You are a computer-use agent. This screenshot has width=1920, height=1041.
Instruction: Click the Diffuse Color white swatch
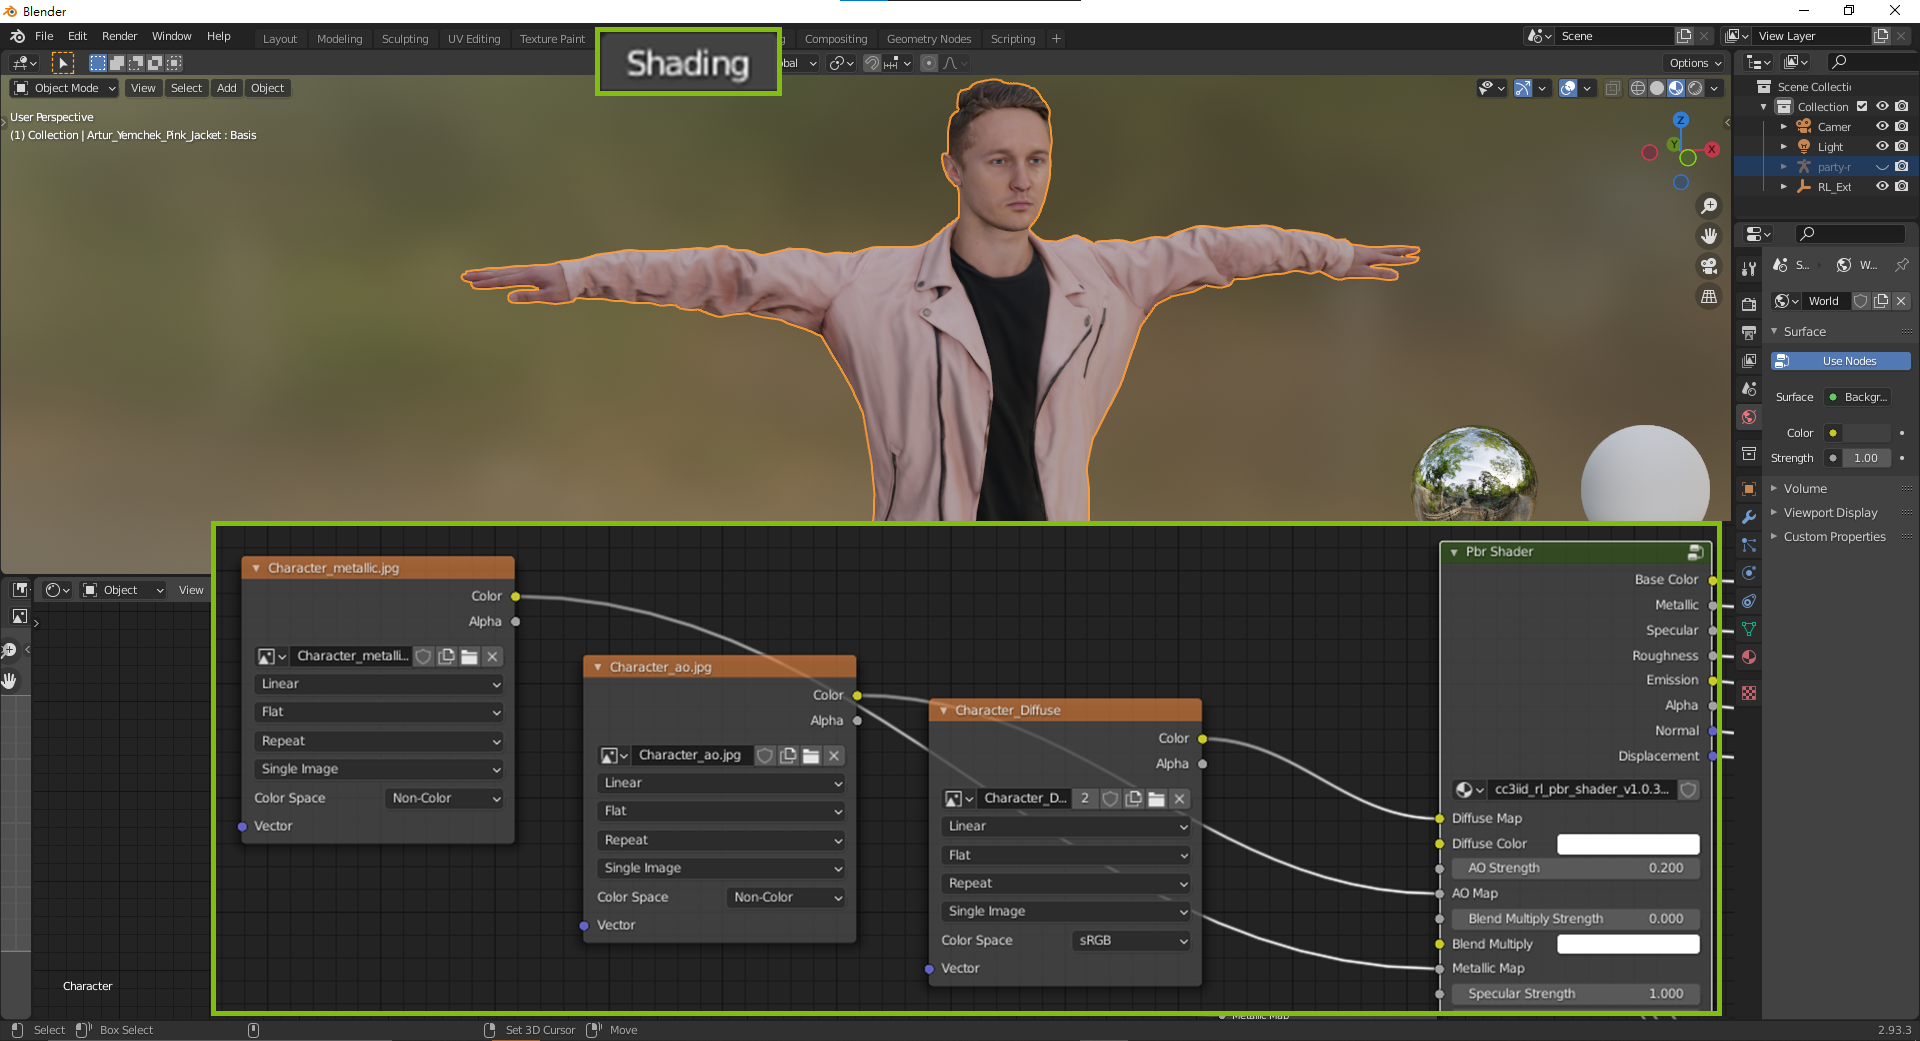coord(1628,844)
